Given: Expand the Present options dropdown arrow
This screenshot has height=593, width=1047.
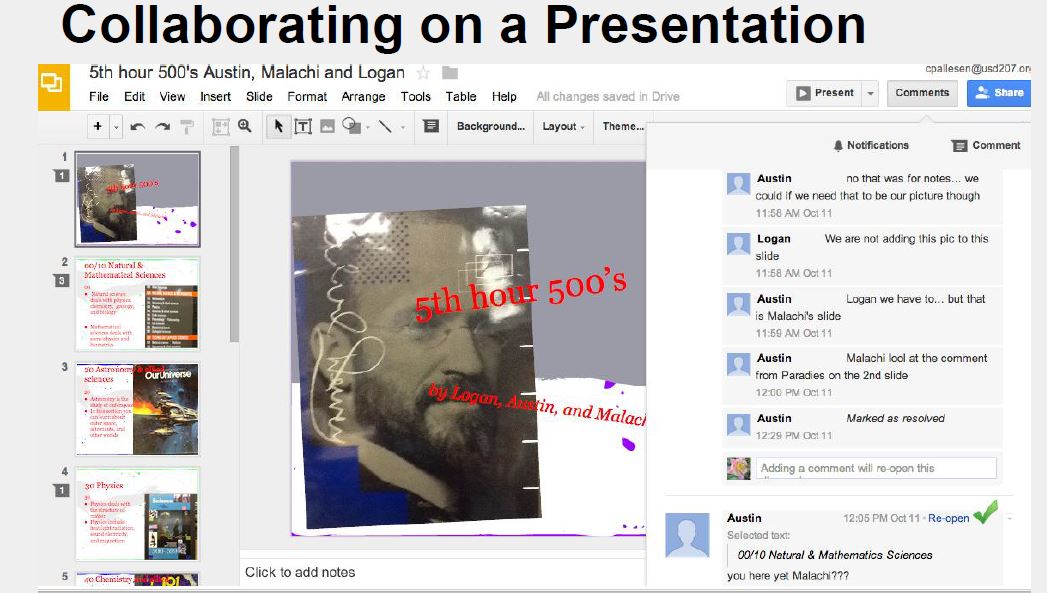Looking at the screenshot, I should point(870,93).
